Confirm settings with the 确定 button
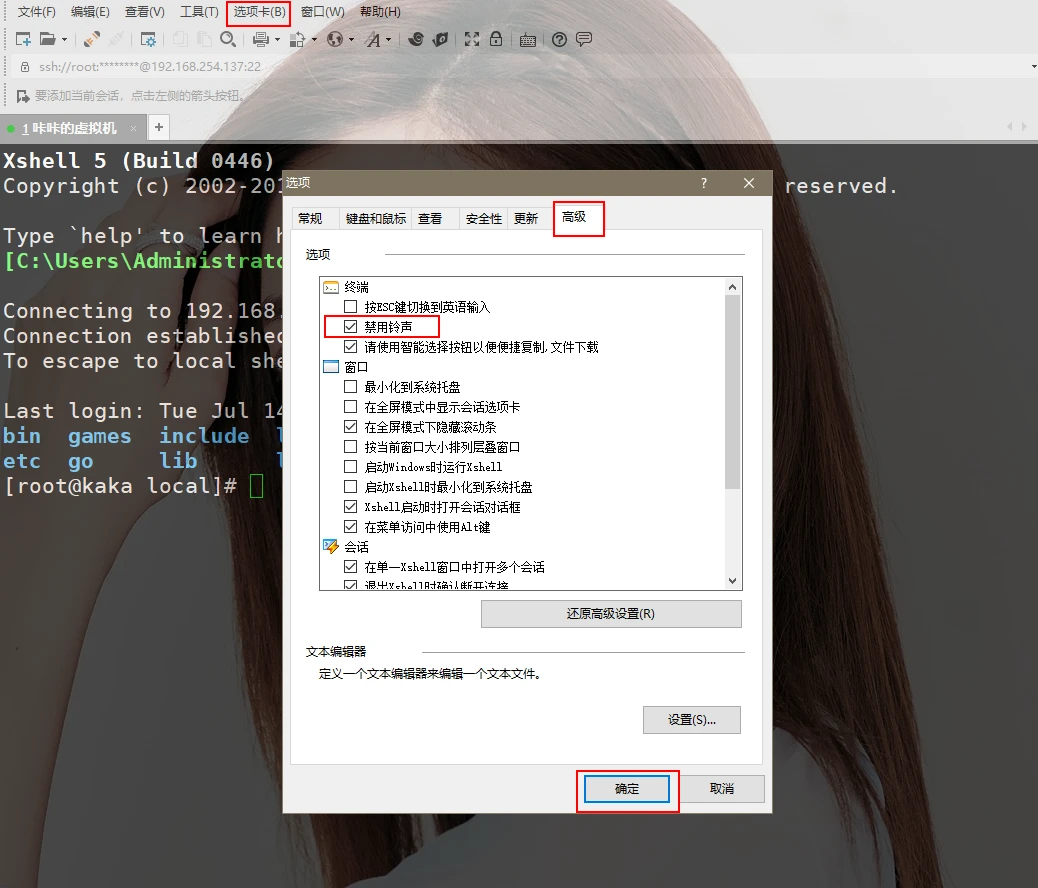 click(627, 789)
